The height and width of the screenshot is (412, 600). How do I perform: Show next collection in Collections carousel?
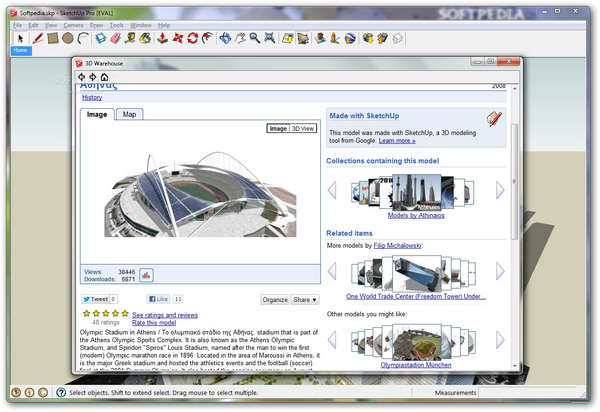[x=500, y=190]
